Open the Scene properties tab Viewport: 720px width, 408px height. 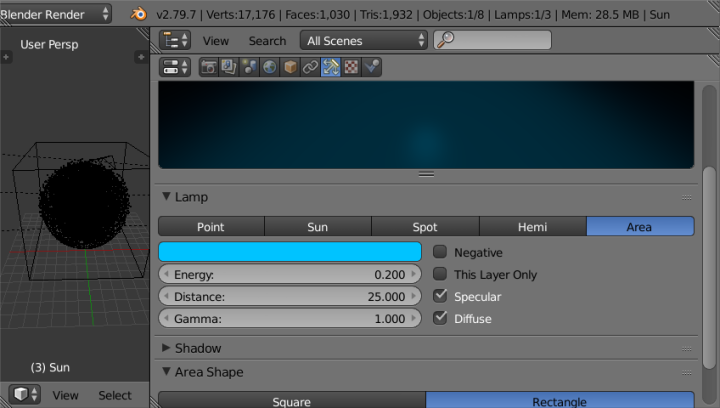249,67
